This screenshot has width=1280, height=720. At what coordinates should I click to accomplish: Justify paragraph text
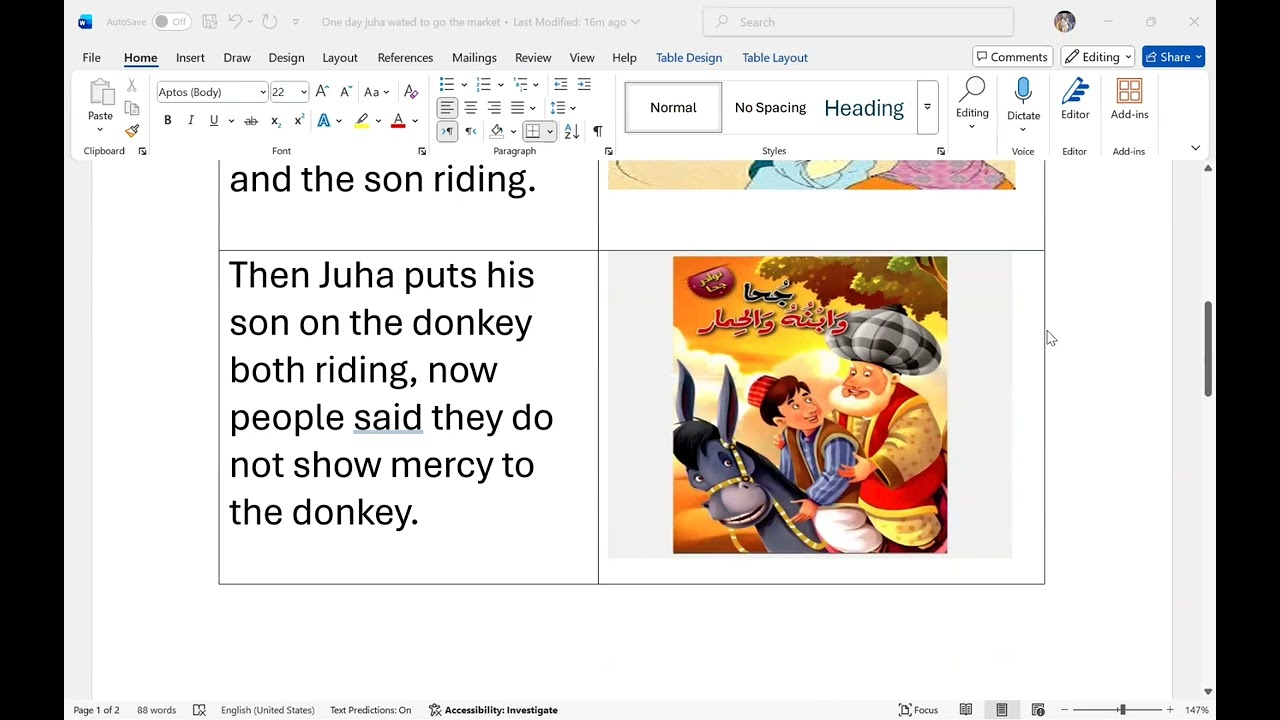pyautogui.click(x=518, y=107)
